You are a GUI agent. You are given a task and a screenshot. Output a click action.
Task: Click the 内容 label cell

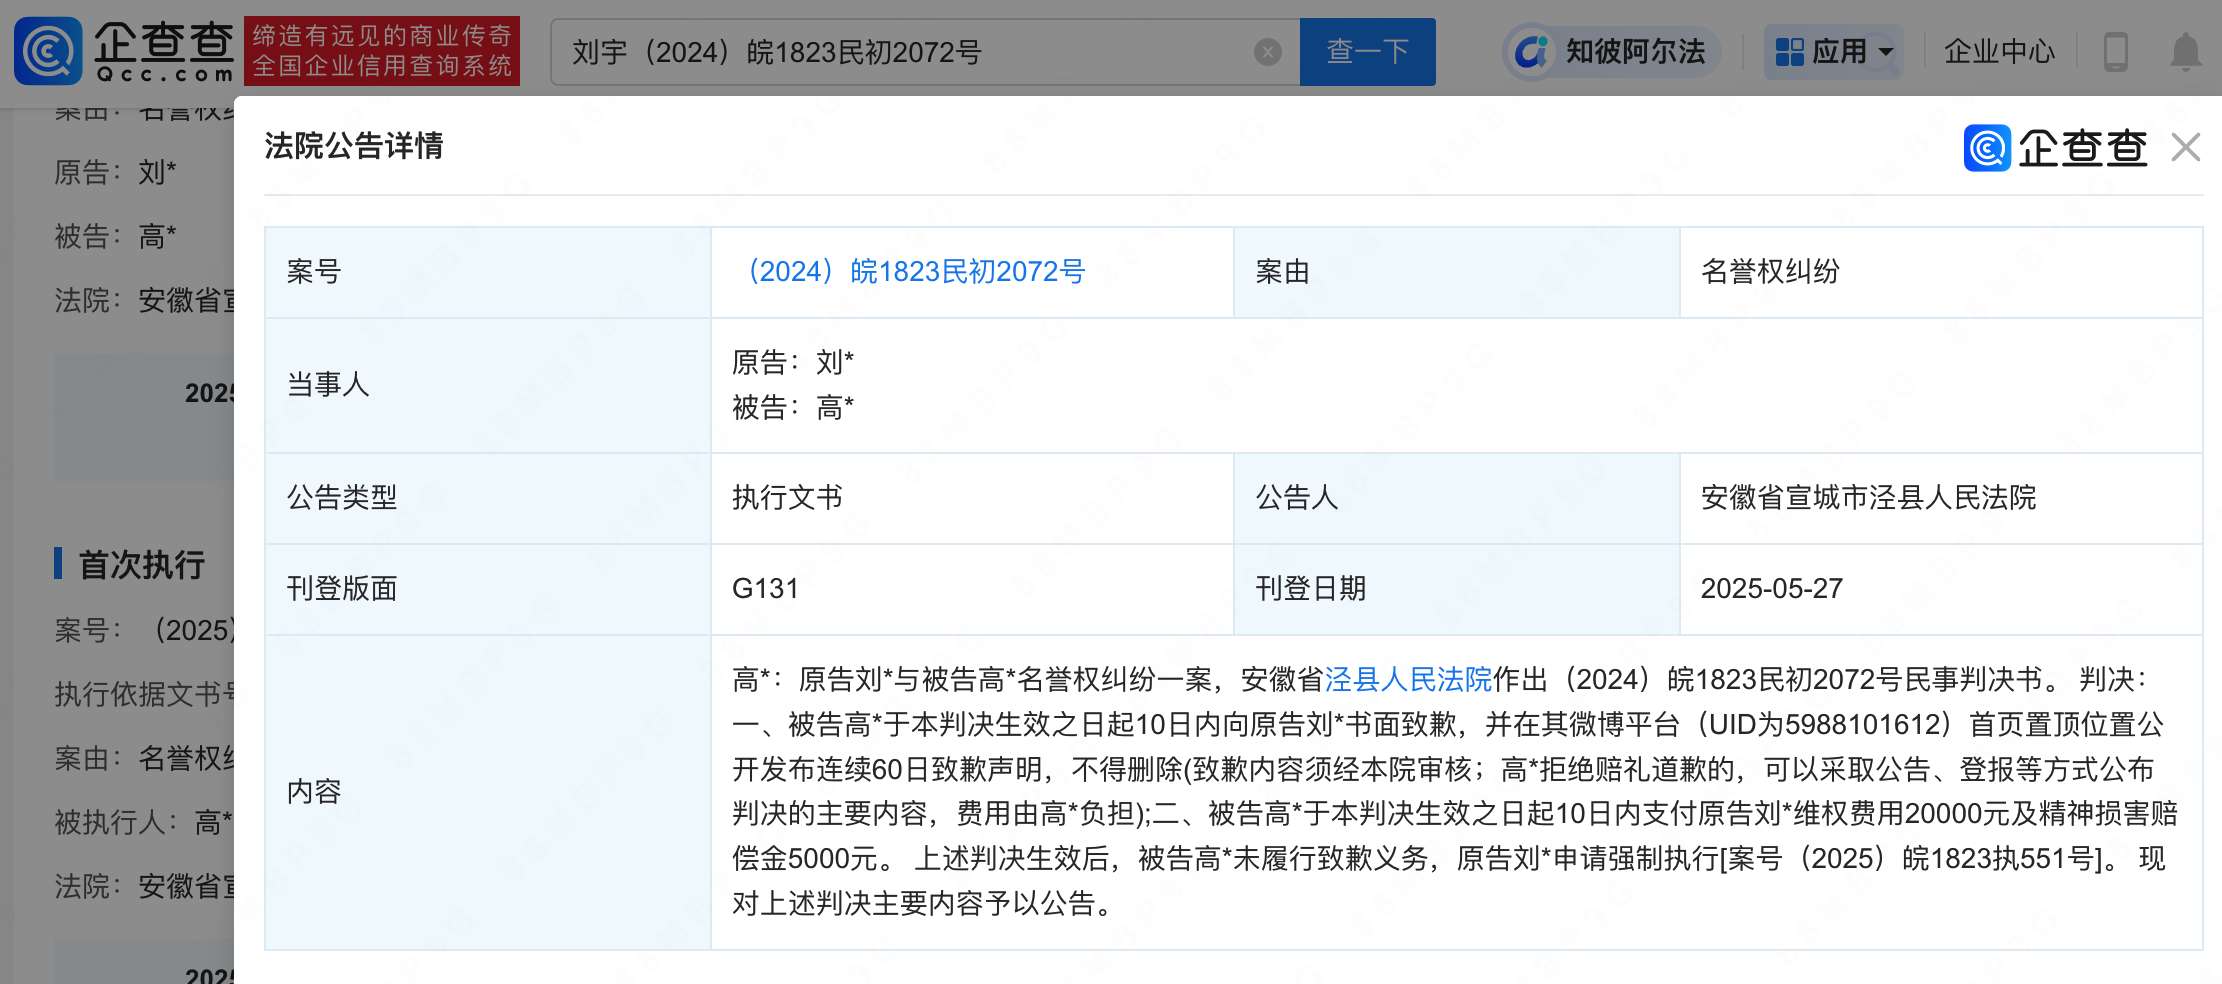488,792
